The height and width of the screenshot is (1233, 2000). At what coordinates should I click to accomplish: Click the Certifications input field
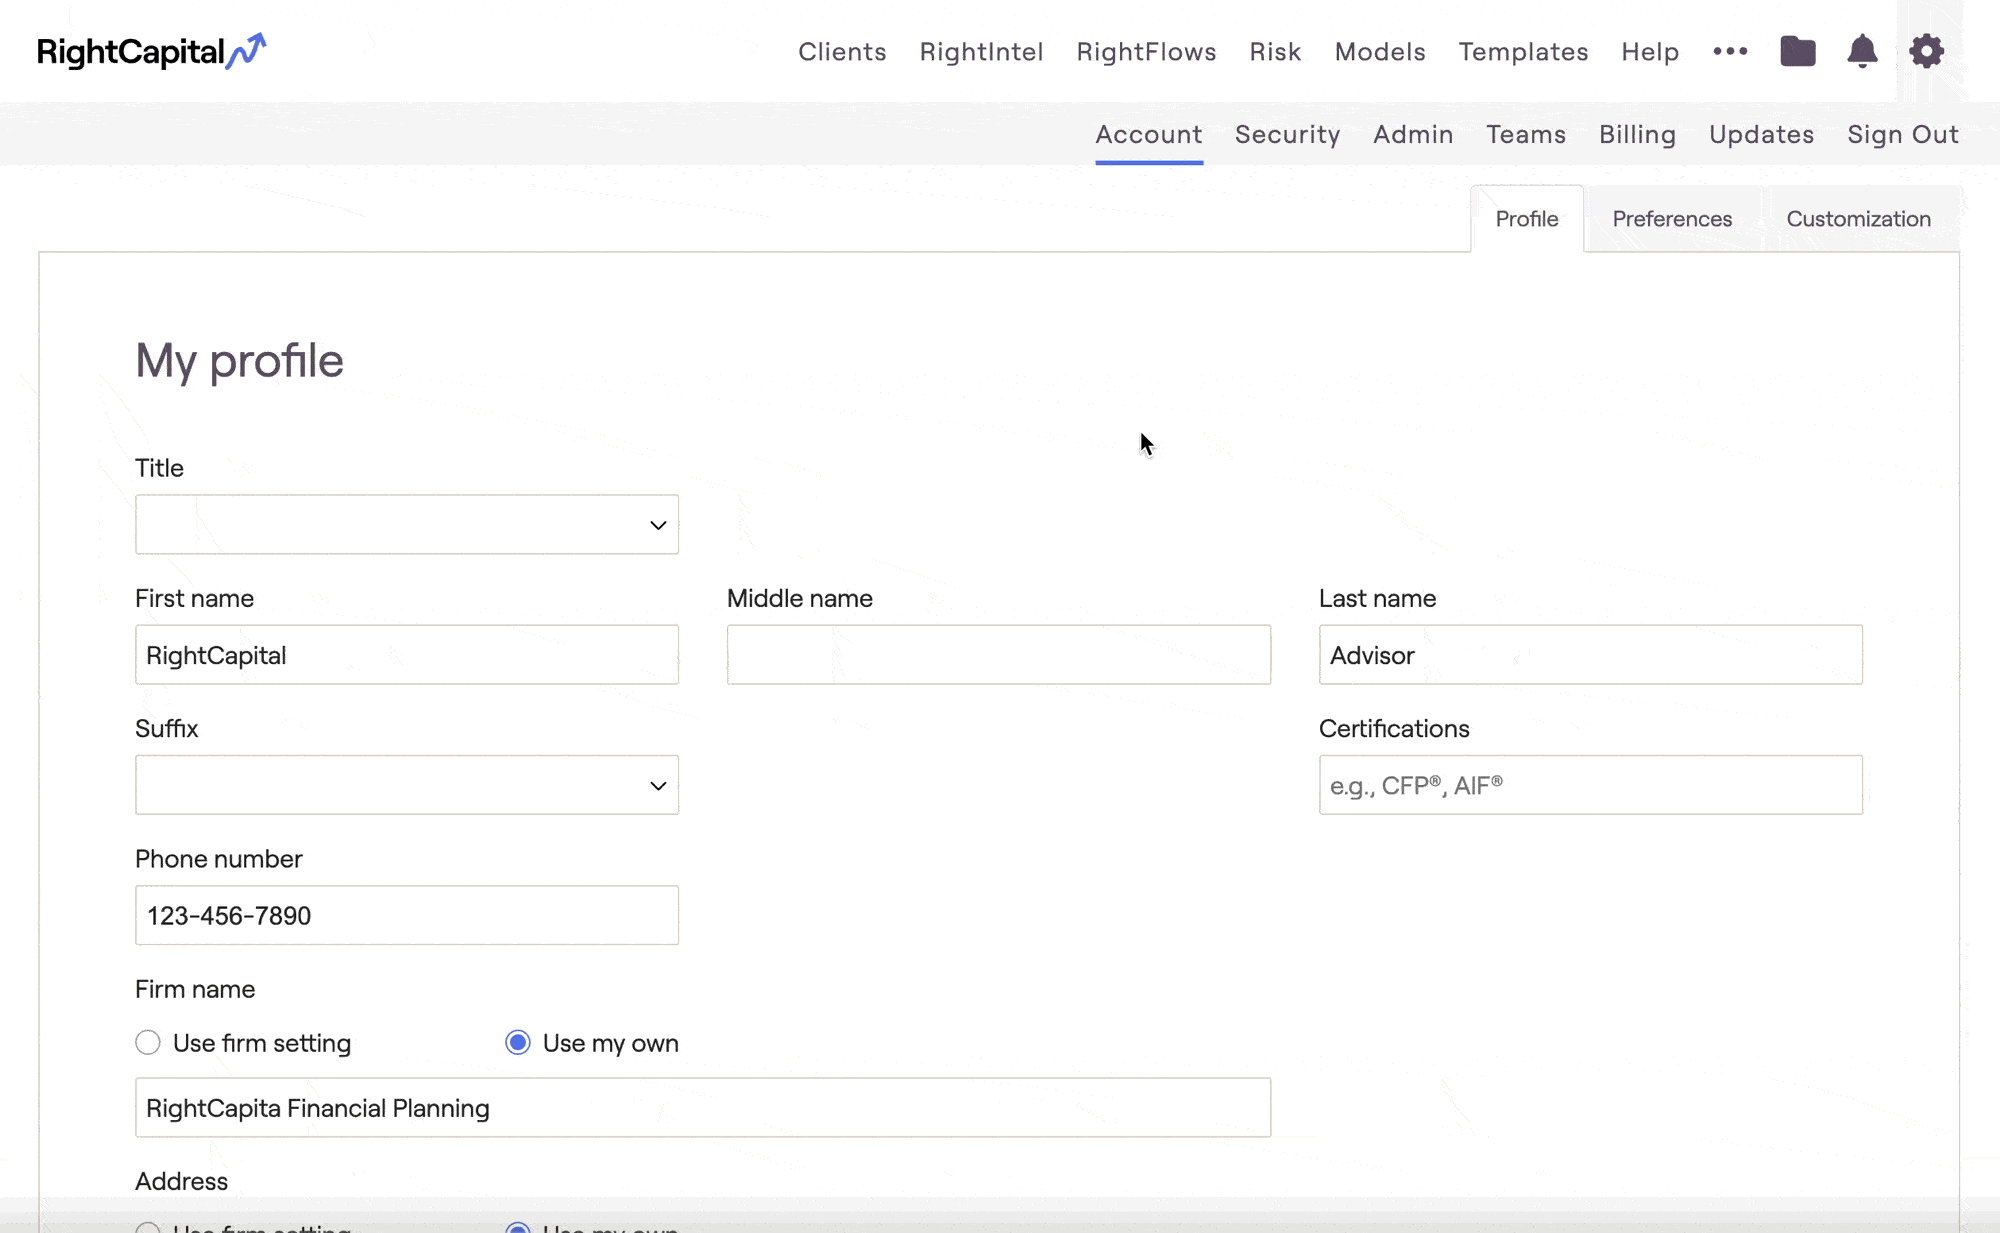1590,785
